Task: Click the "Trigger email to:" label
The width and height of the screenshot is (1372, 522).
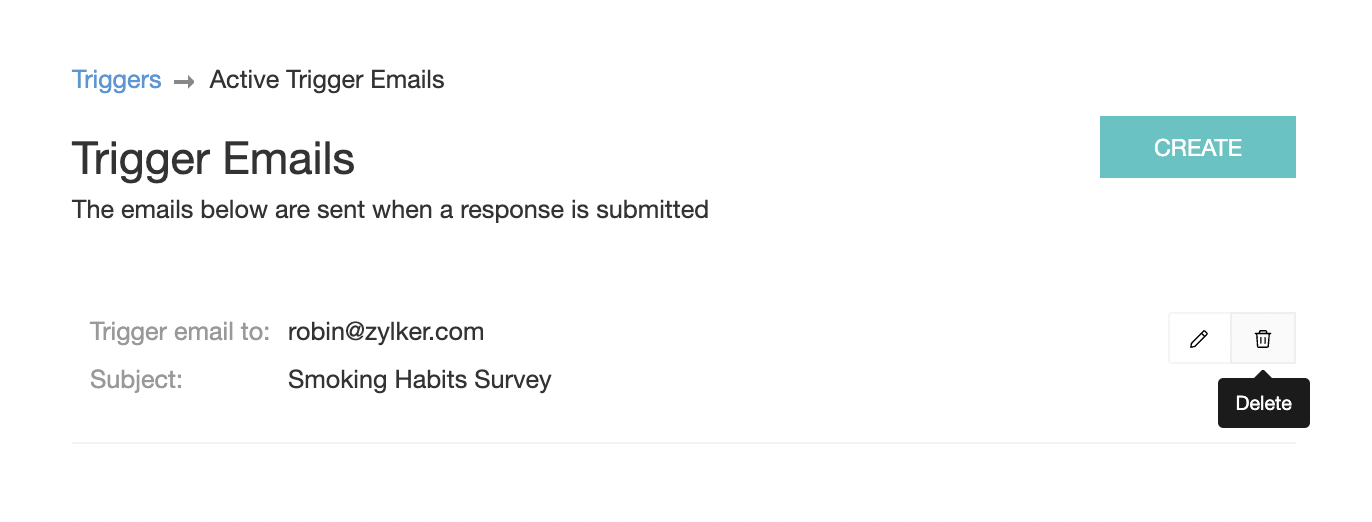Action: point(180,332)
